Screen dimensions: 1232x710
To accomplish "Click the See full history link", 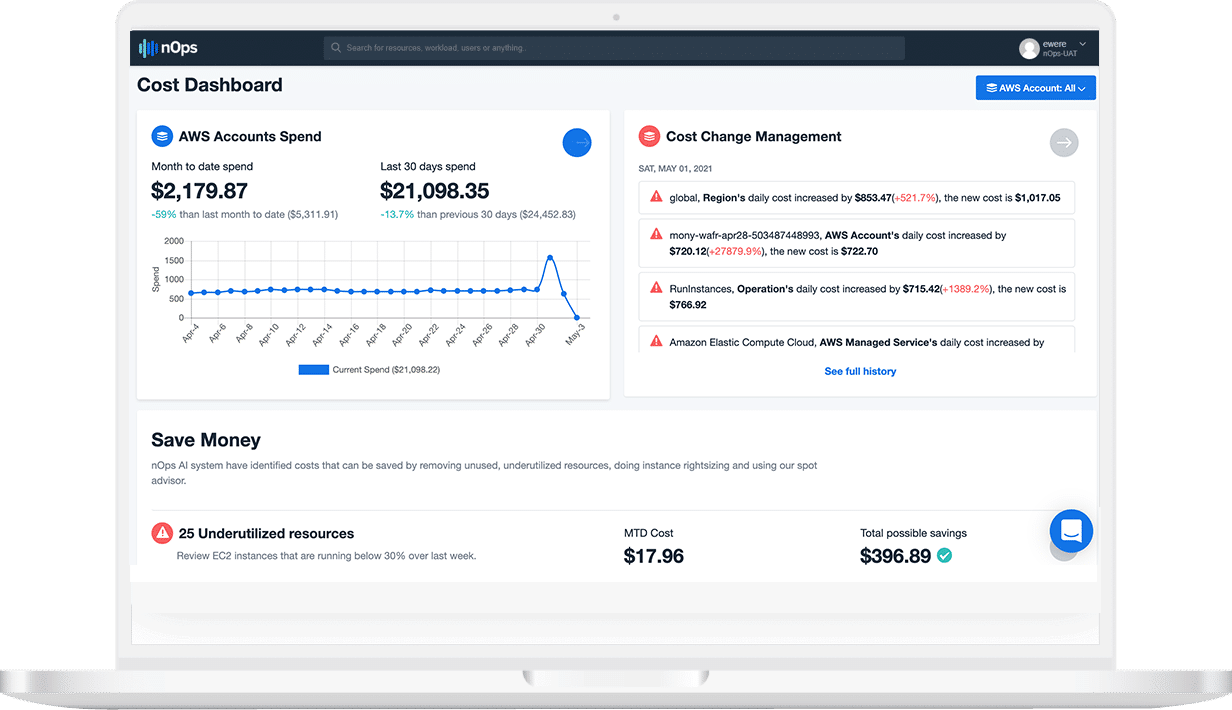I will tap(860, 371).
